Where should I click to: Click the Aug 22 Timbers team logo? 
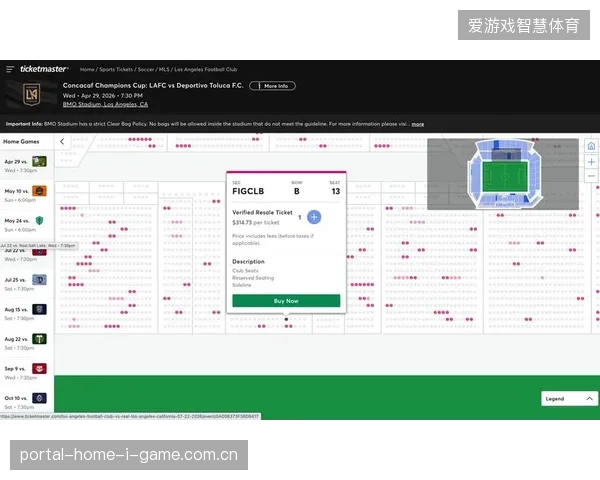click(39, 339)
